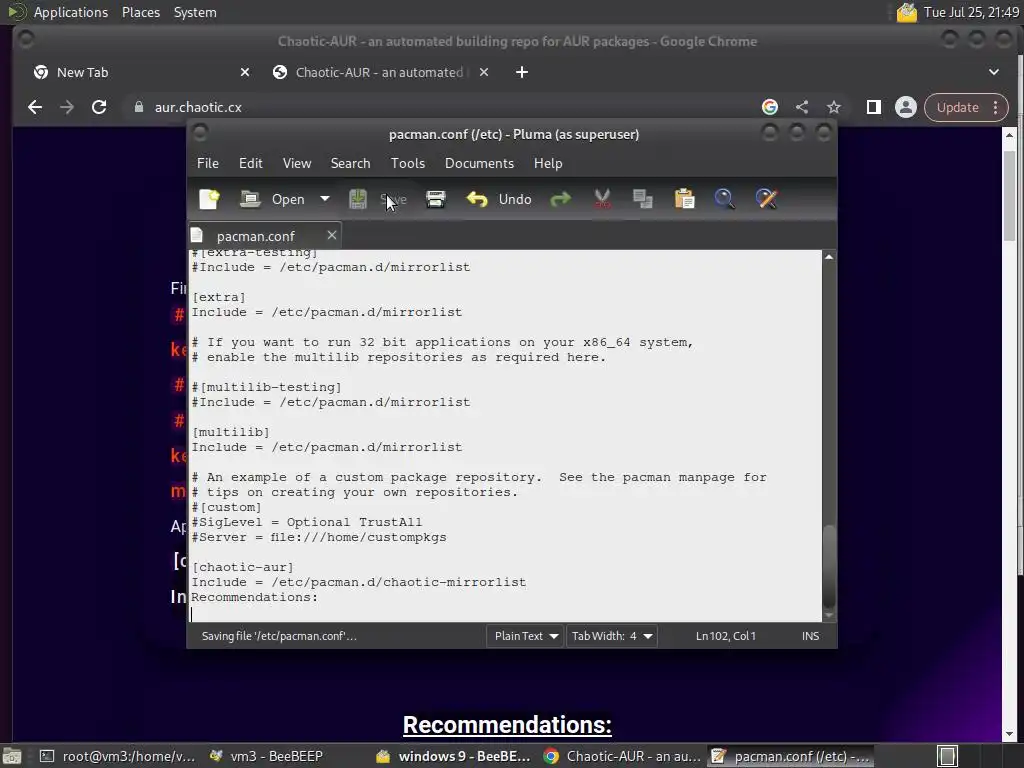This screenshot has height=768, width=1024.
Task: Click the Pluma editor scrollbar thumb
Action: [829, 566]
